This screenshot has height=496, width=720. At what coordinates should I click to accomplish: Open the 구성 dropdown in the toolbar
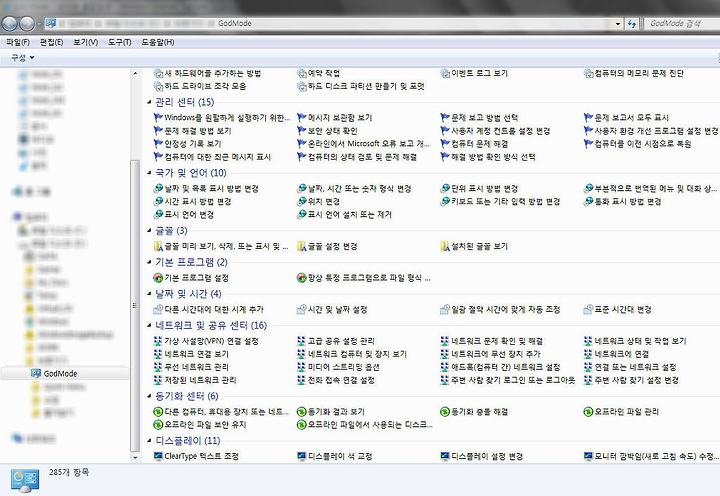[22, 57]
